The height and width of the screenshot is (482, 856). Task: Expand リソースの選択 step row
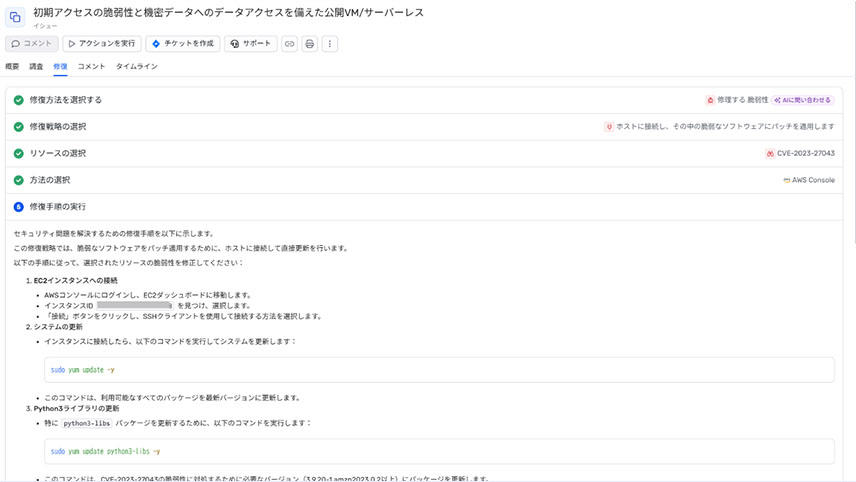point(424,153)
